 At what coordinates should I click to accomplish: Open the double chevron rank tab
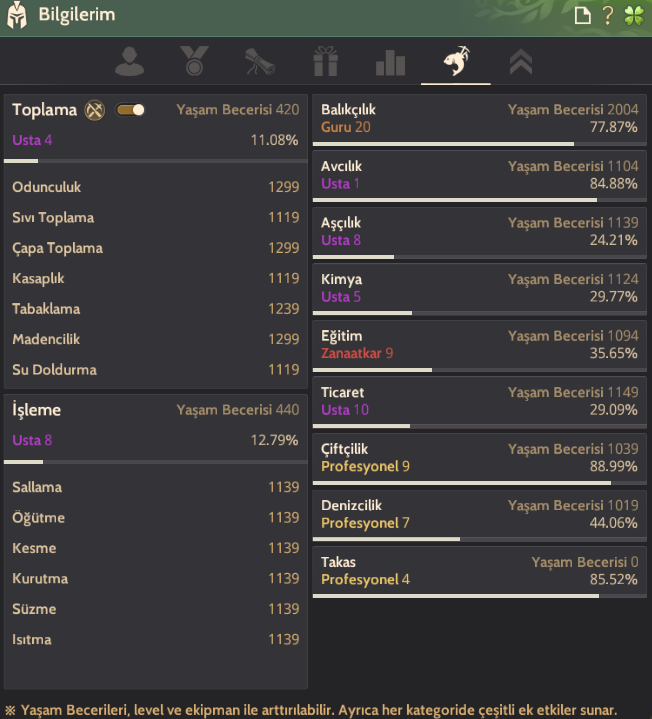[x=520, y=62]
